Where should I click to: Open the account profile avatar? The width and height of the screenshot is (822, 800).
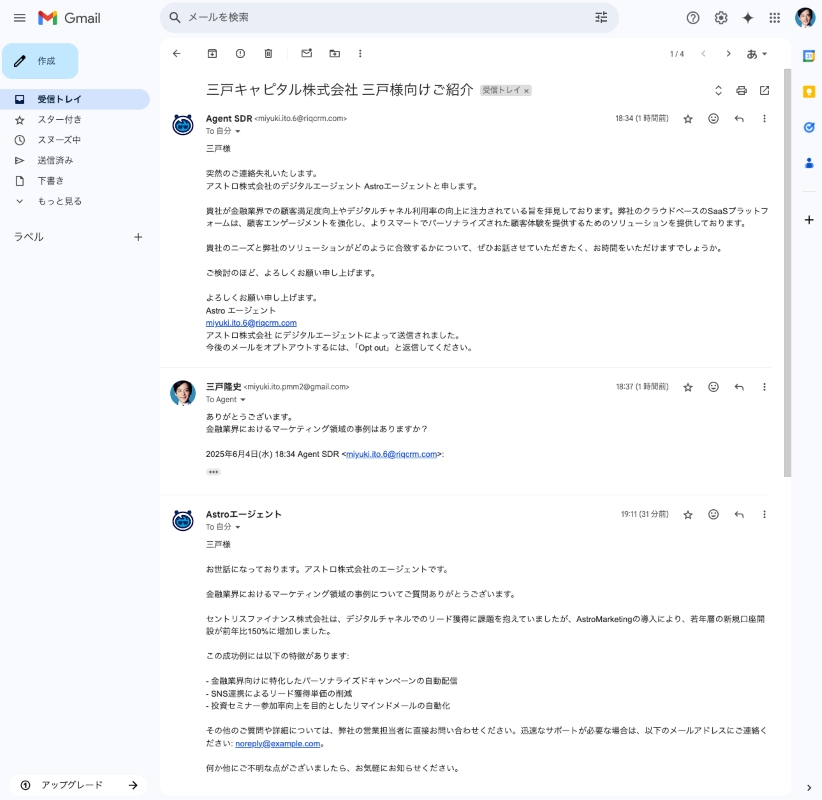tap(805, 17)
